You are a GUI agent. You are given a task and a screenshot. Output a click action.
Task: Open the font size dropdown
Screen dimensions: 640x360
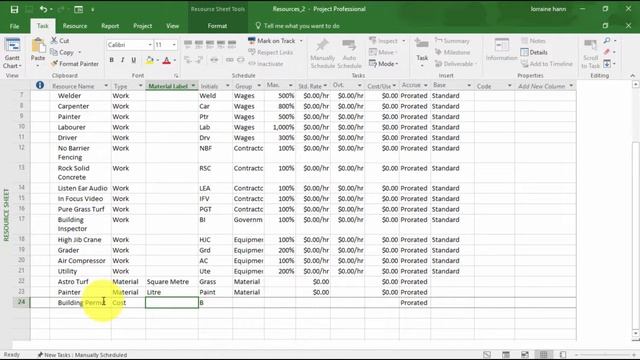[x=174, y=44]
